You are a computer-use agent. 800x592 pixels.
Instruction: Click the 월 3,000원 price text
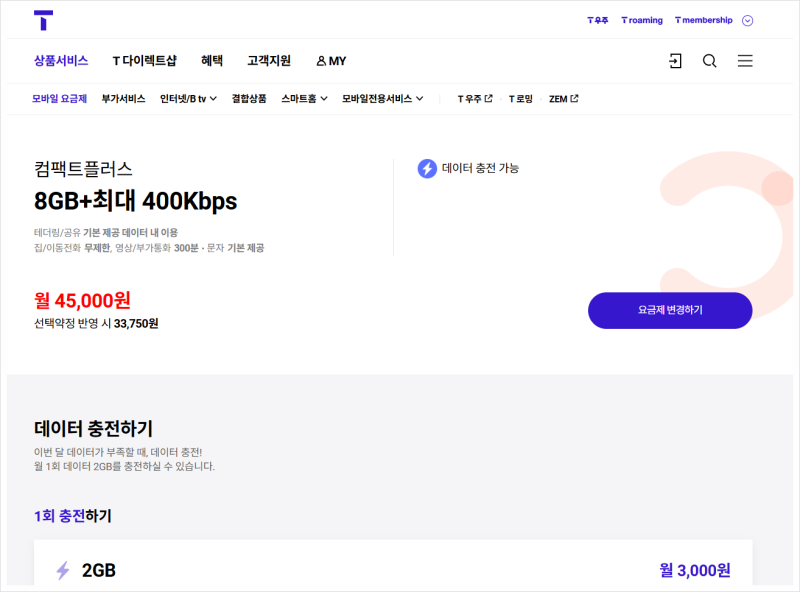click(x=695, y=570)
